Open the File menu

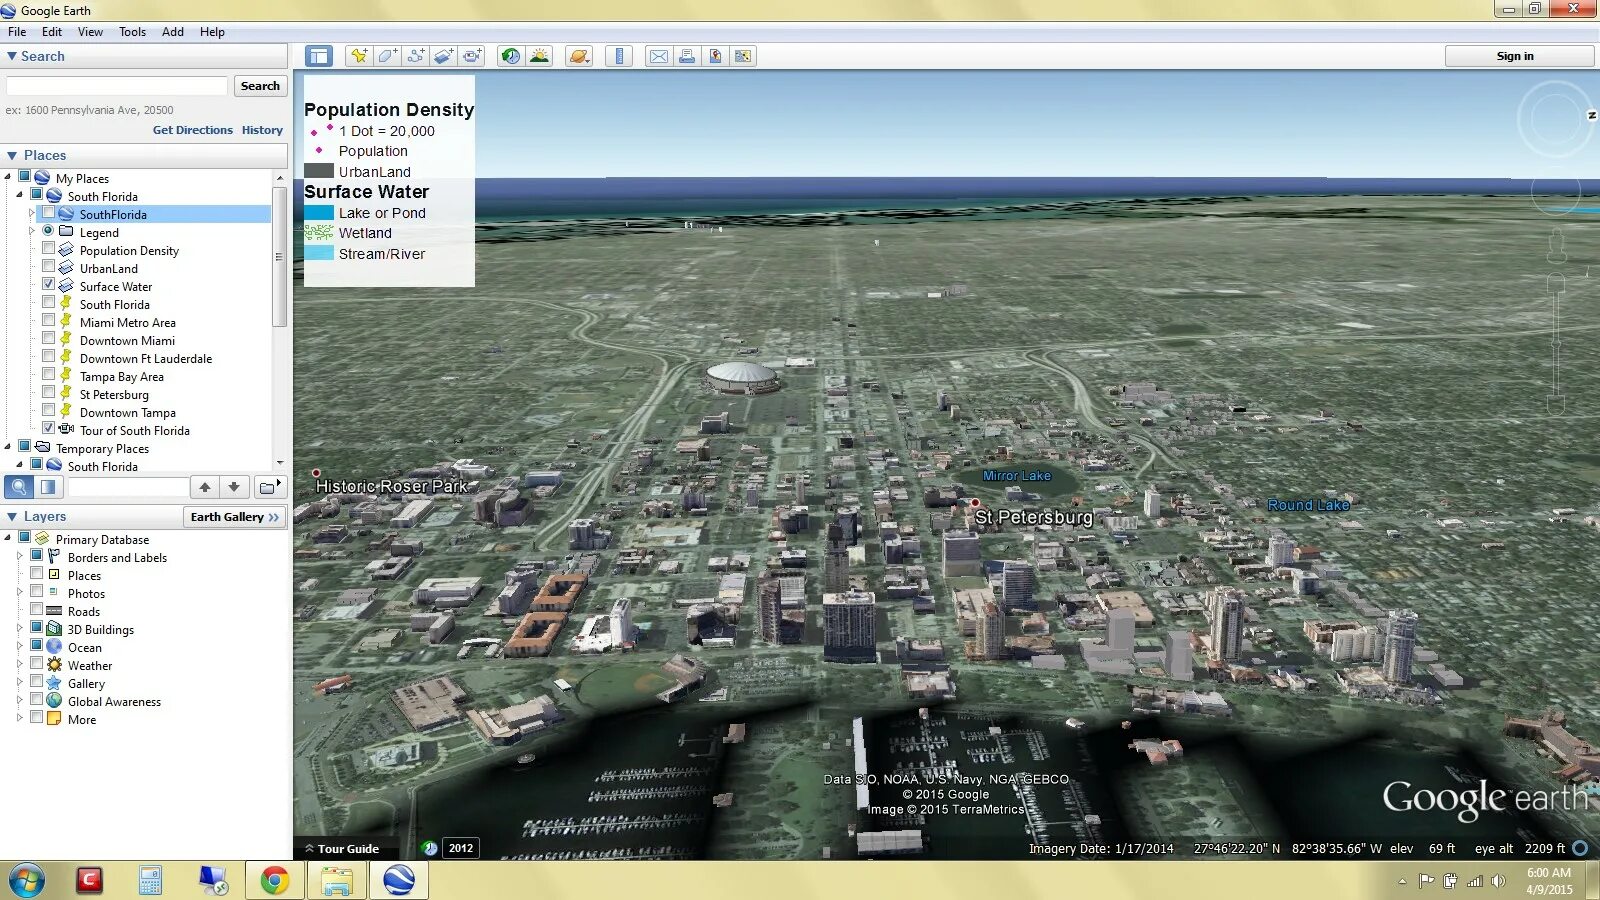[x=17, y=32]
